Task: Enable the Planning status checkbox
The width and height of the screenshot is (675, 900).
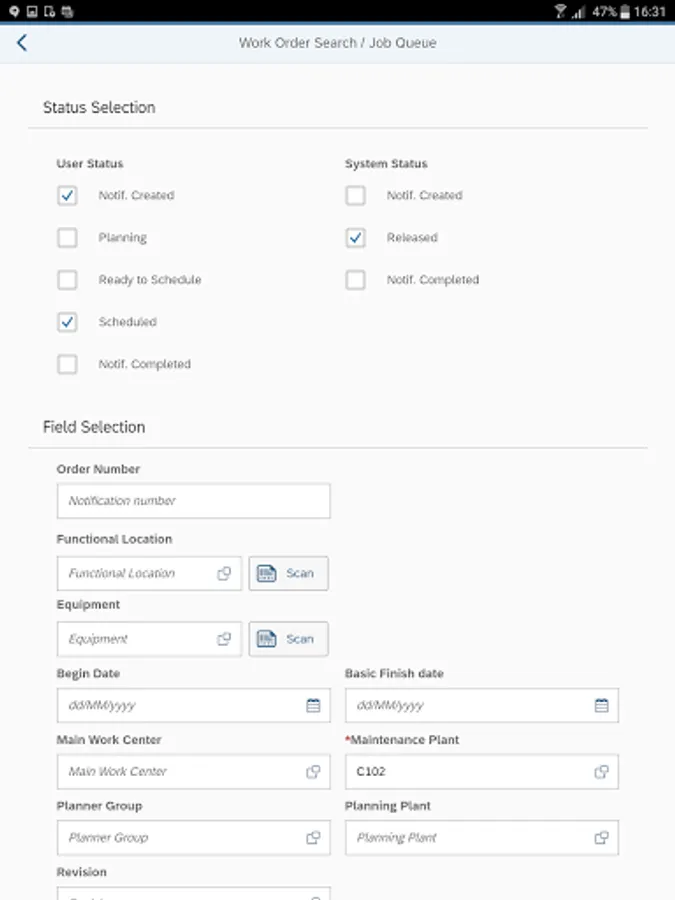Action: 67,238
